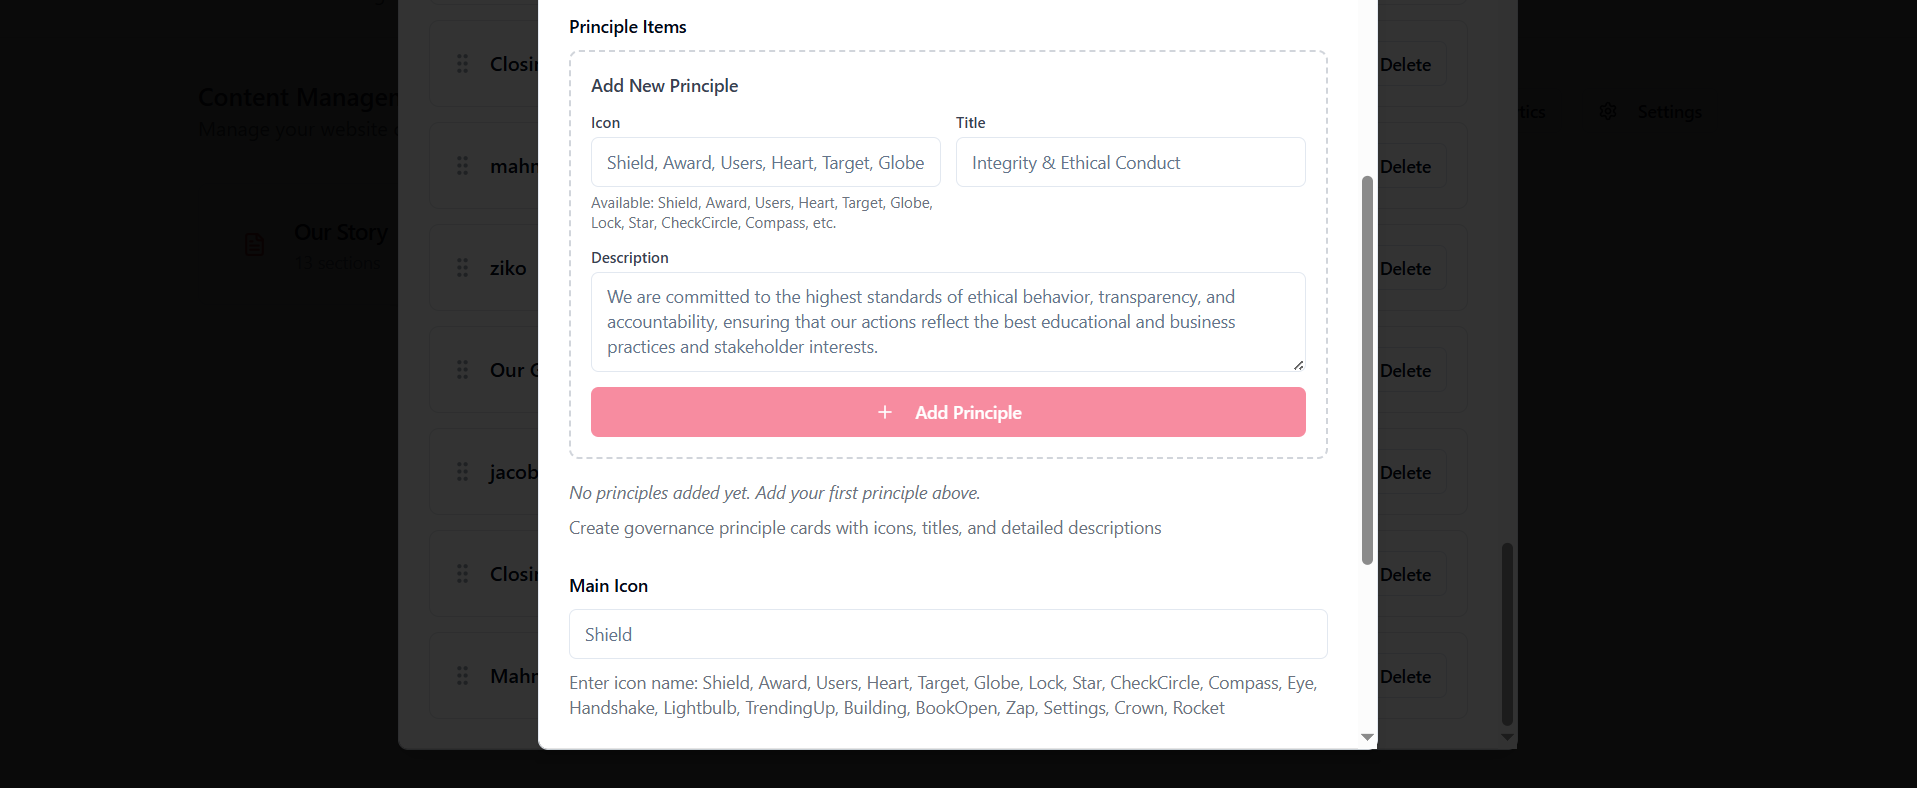Screen dimensions: 1917x788
Task: Click the plus icon in Add Principle
Action: tap(885, 412)
